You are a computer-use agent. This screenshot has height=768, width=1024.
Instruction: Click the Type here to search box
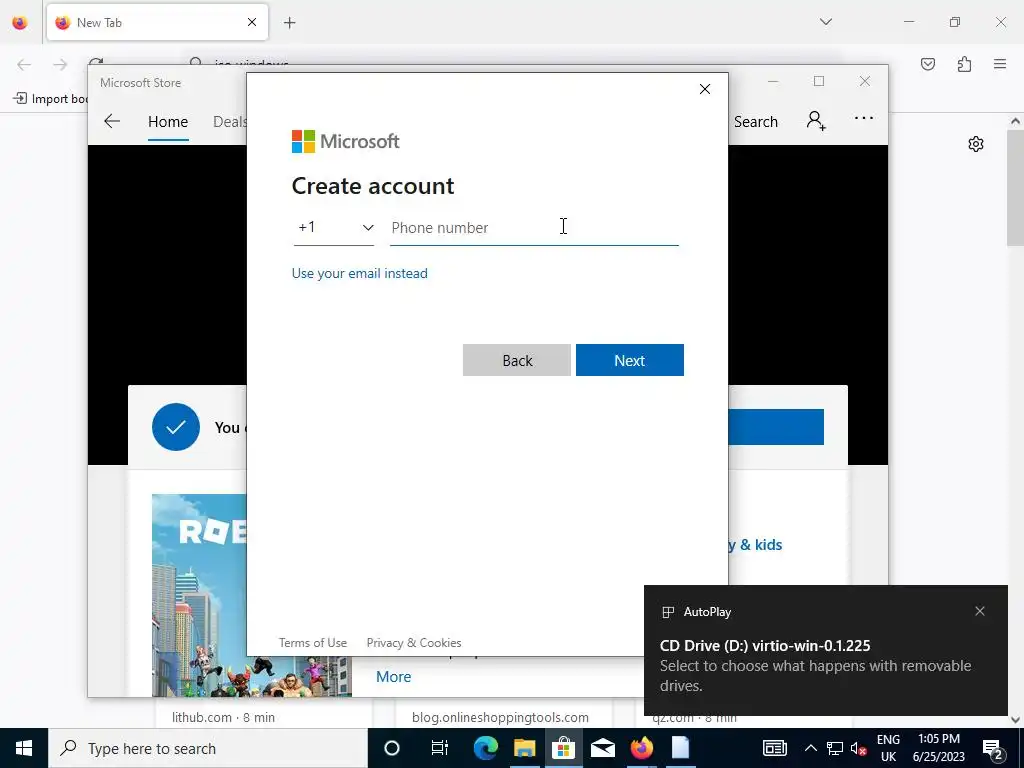208,748
